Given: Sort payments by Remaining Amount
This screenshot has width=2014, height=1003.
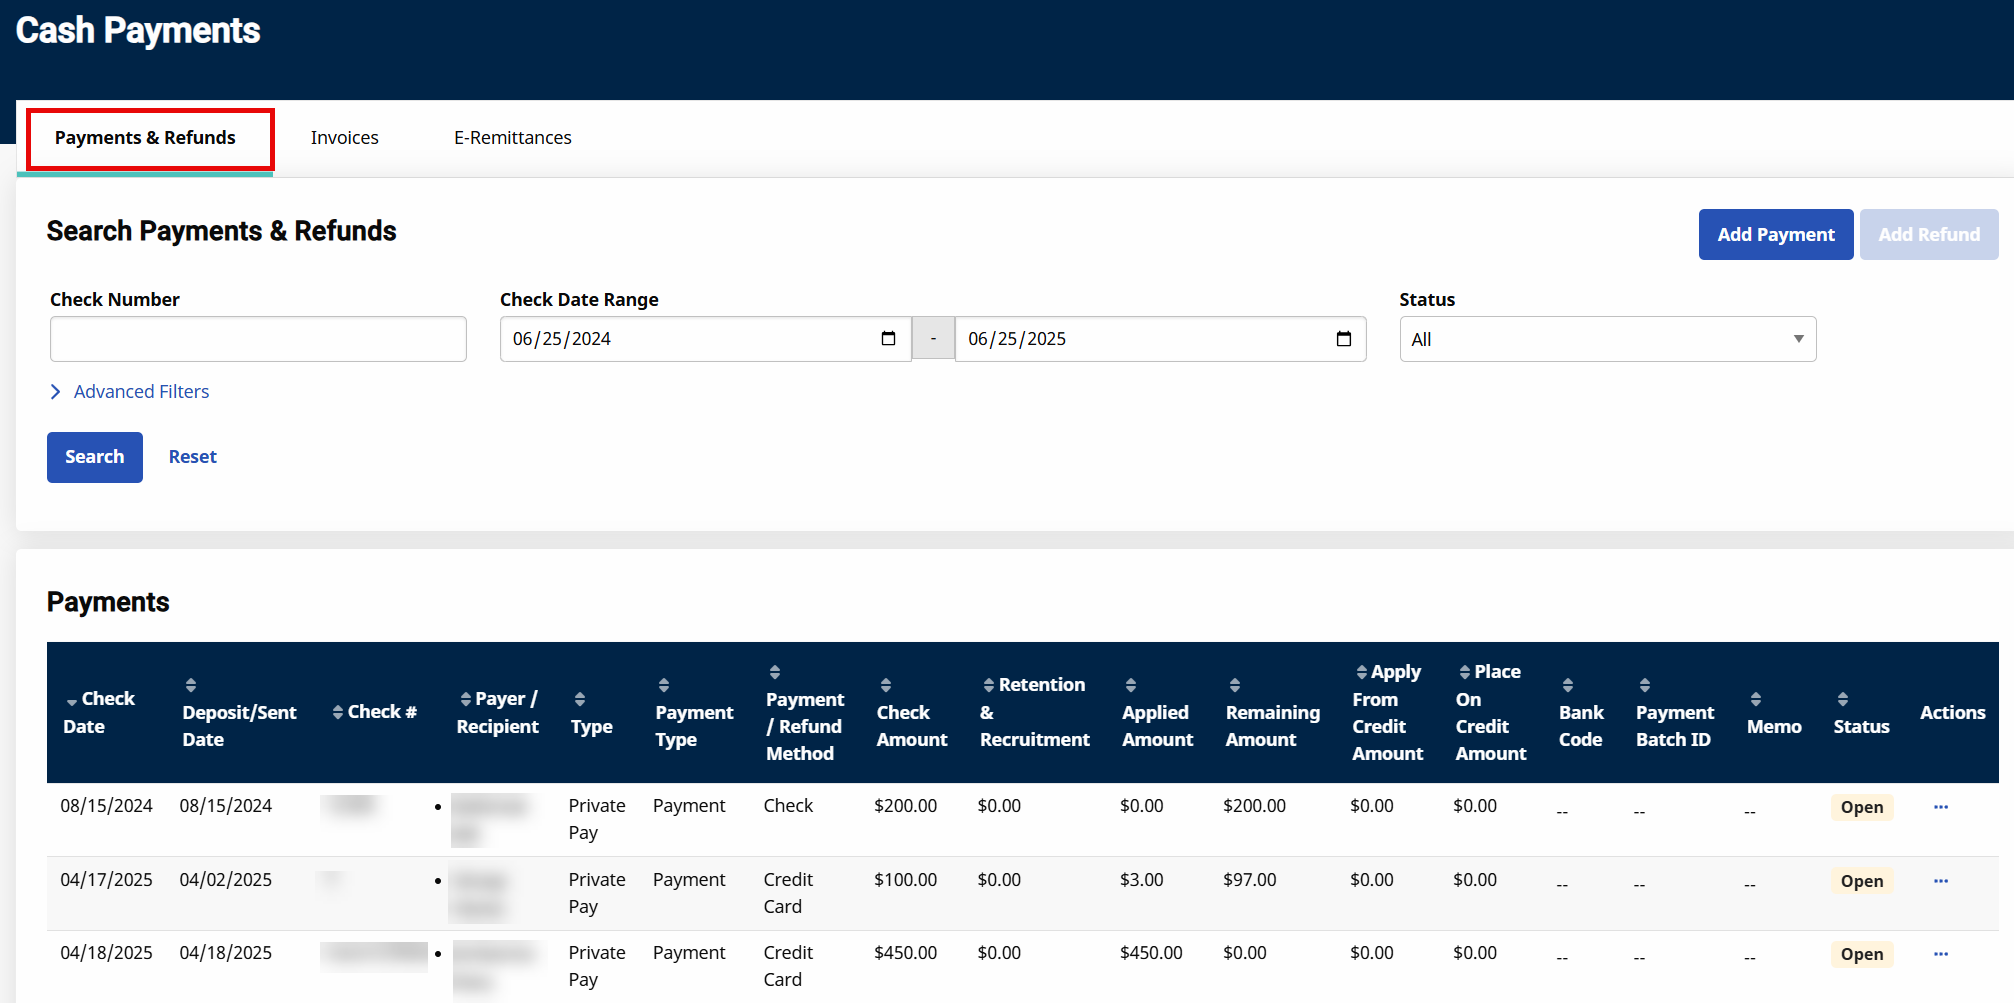Looking at the screenshot, I should [1271, 712].
